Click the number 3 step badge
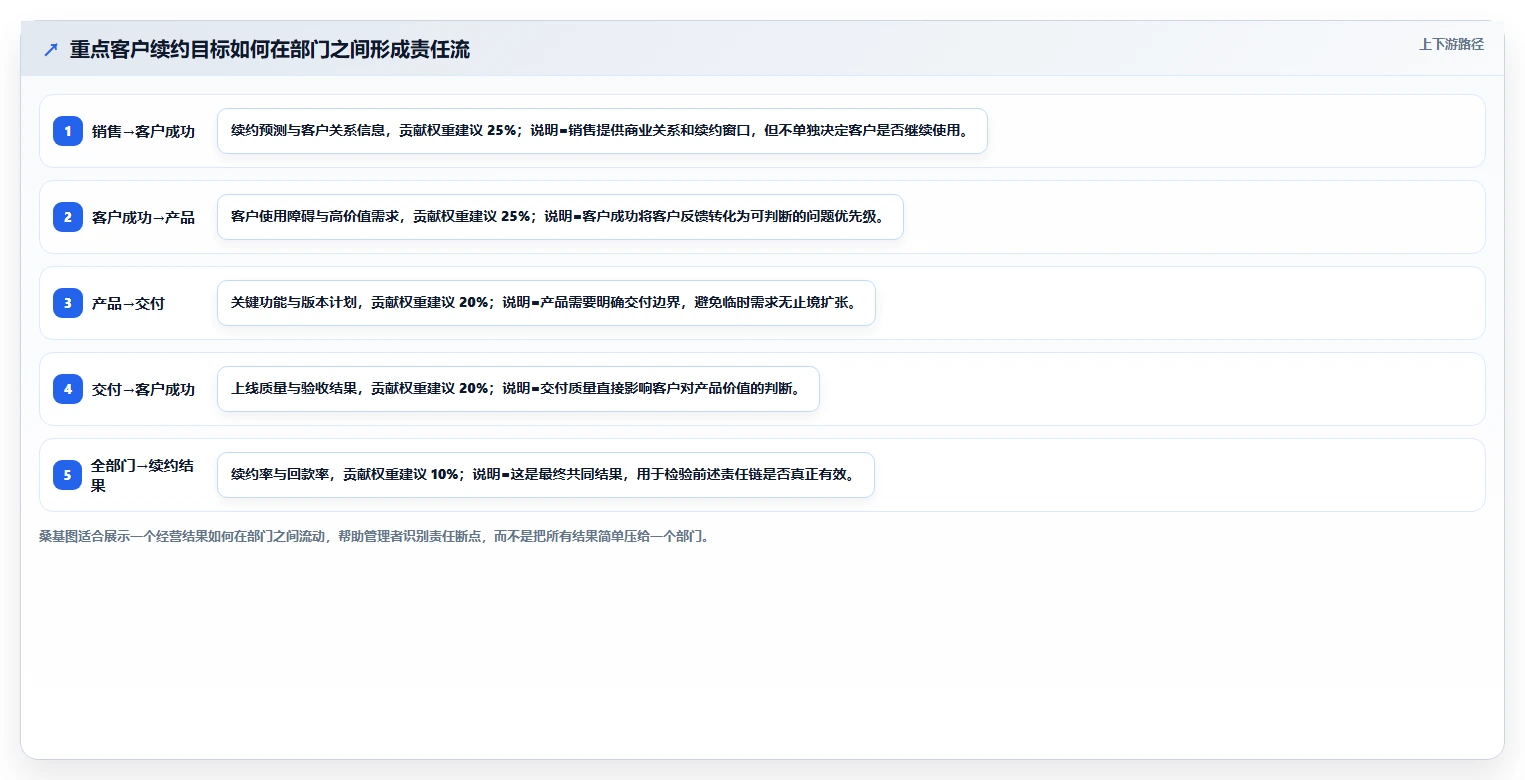The height and width of the screenshot is (780, 1525). (68, 303)
